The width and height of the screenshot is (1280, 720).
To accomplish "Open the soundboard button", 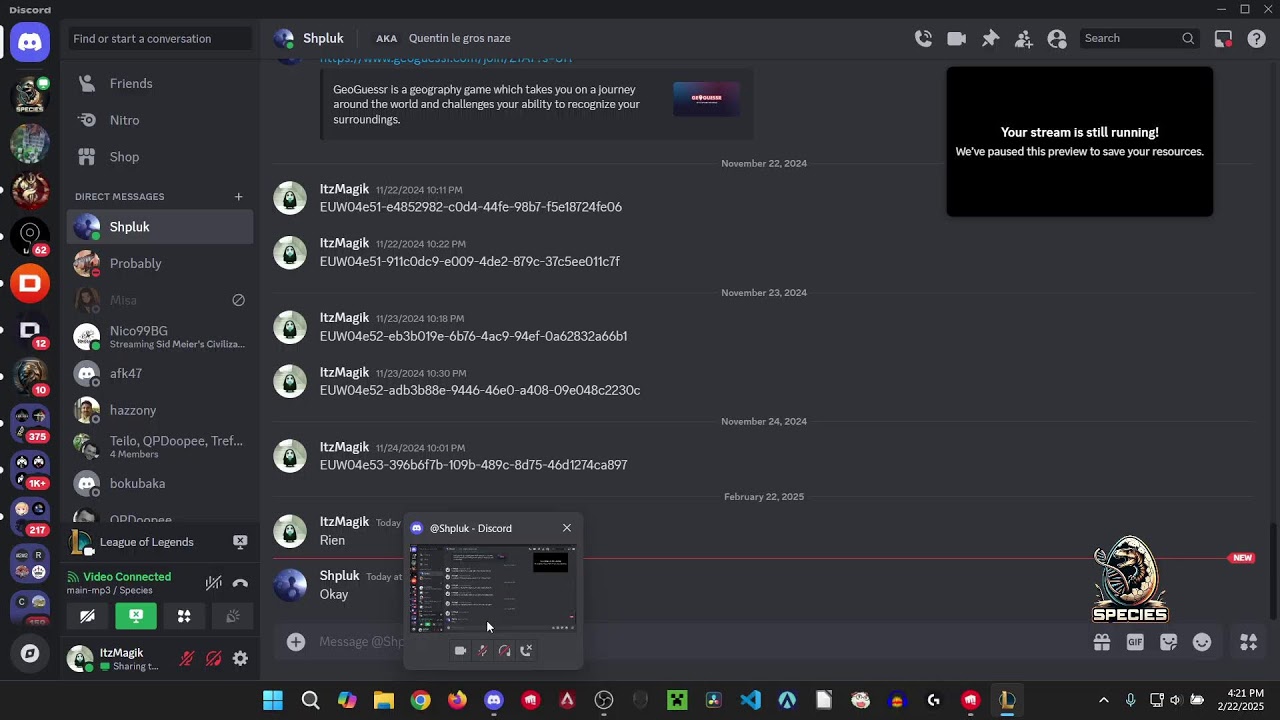I will (x=232, y=616).
